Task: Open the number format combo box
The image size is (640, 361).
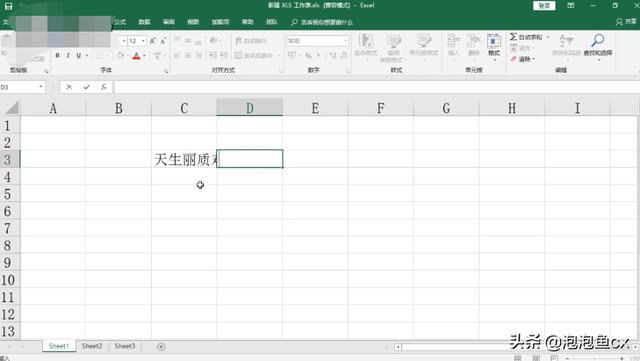Action: click(318, 41)
